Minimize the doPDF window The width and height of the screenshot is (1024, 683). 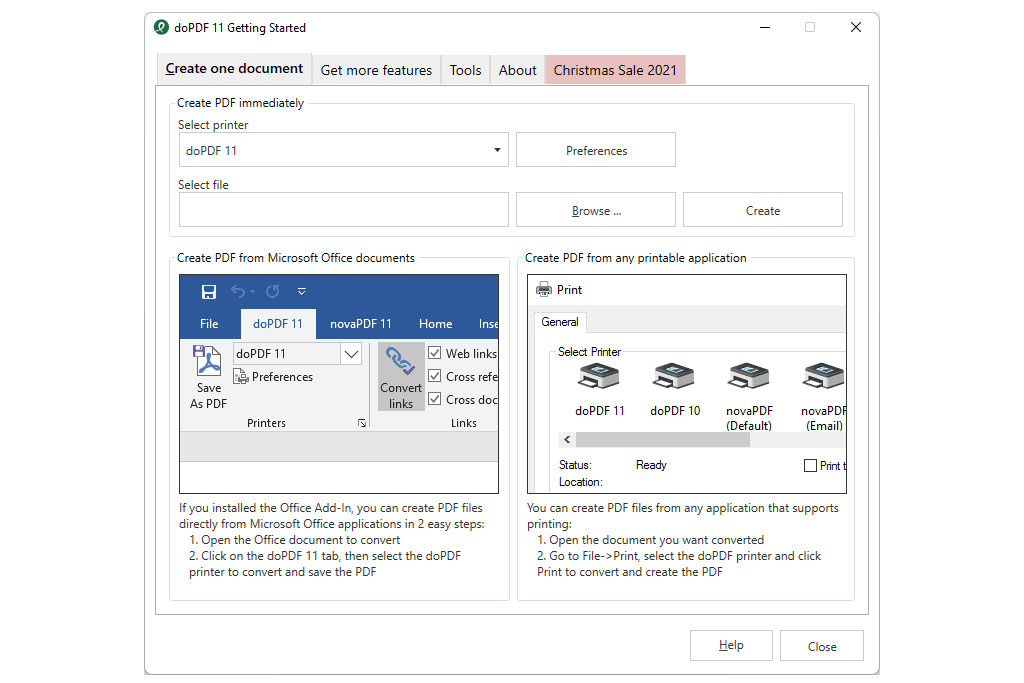tap(765, 27)
